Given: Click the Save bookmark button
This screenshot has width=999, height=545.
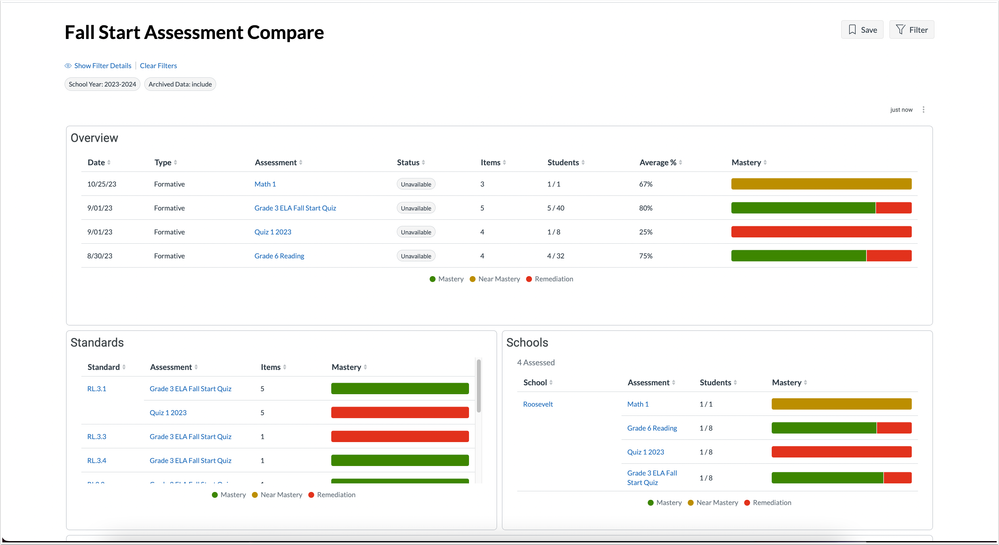Looking at the screenshot, I should pyautogui.click(x=862, y=30).
